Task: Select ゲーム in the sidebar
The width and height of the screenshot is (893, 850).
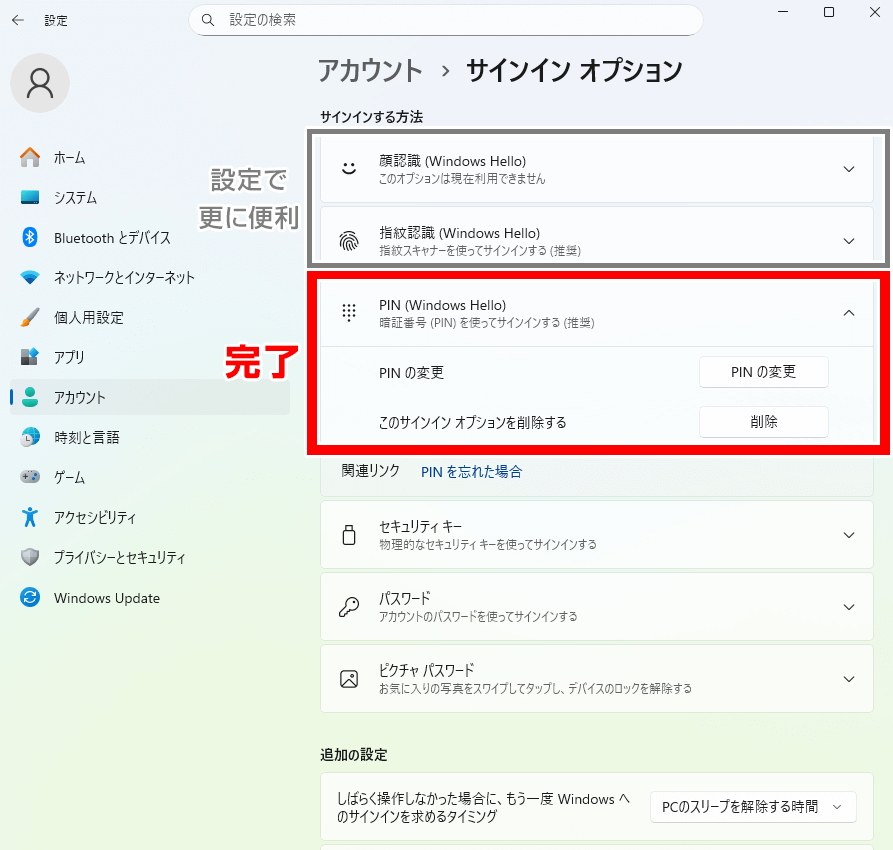Action: pyautogui.click(x=69, y=478)
